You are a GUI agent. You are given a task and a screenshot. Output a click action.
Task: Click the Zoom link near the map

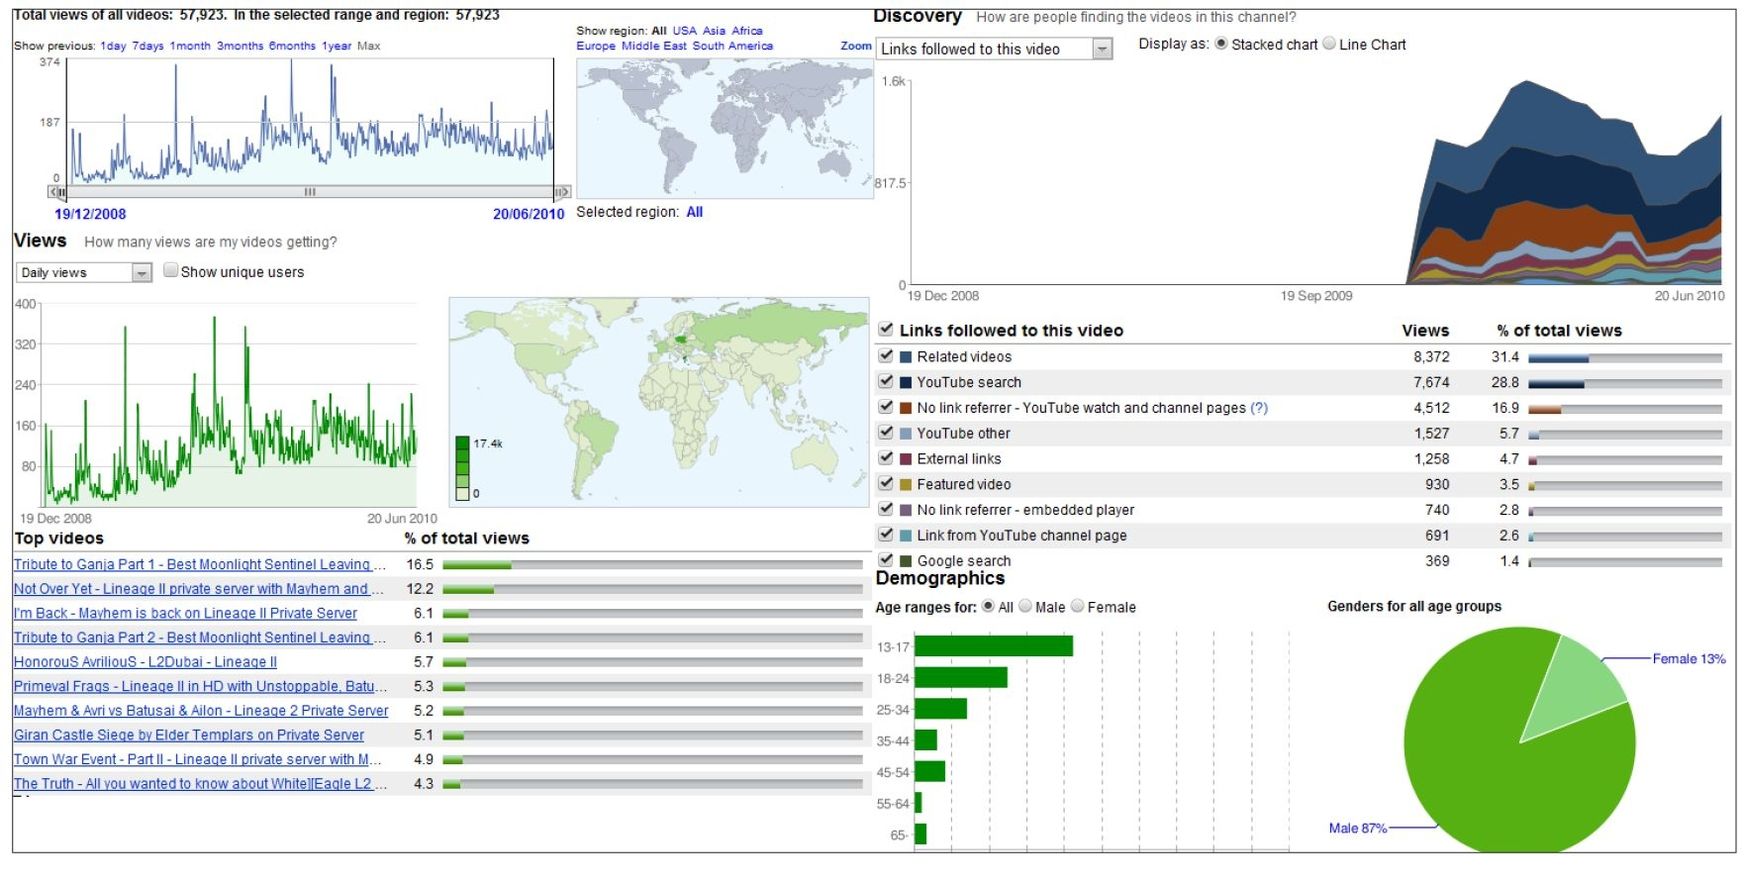(x=856, y=46)
